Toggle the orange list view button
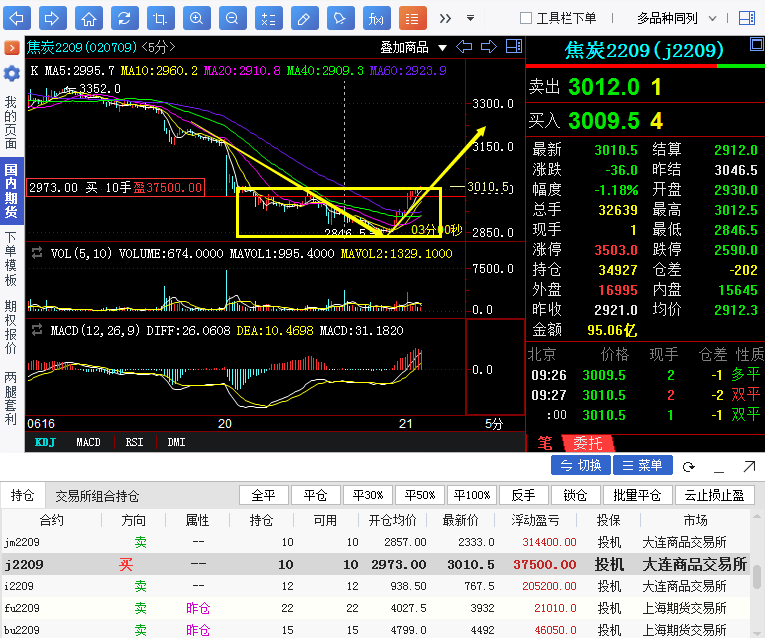This screenshot has width=765, height=638. (x=412, y=18)
